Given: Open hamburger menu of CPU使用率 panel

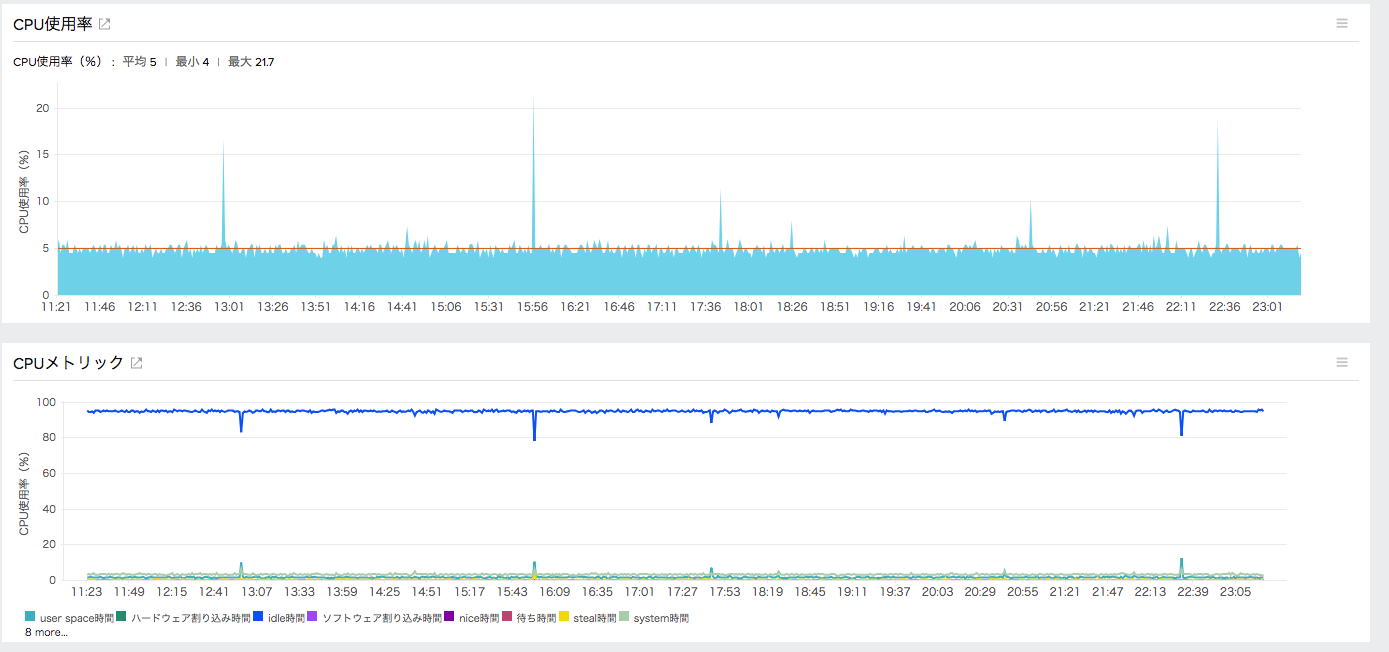Looking at the screenshot, I should tap(1342, 23).
